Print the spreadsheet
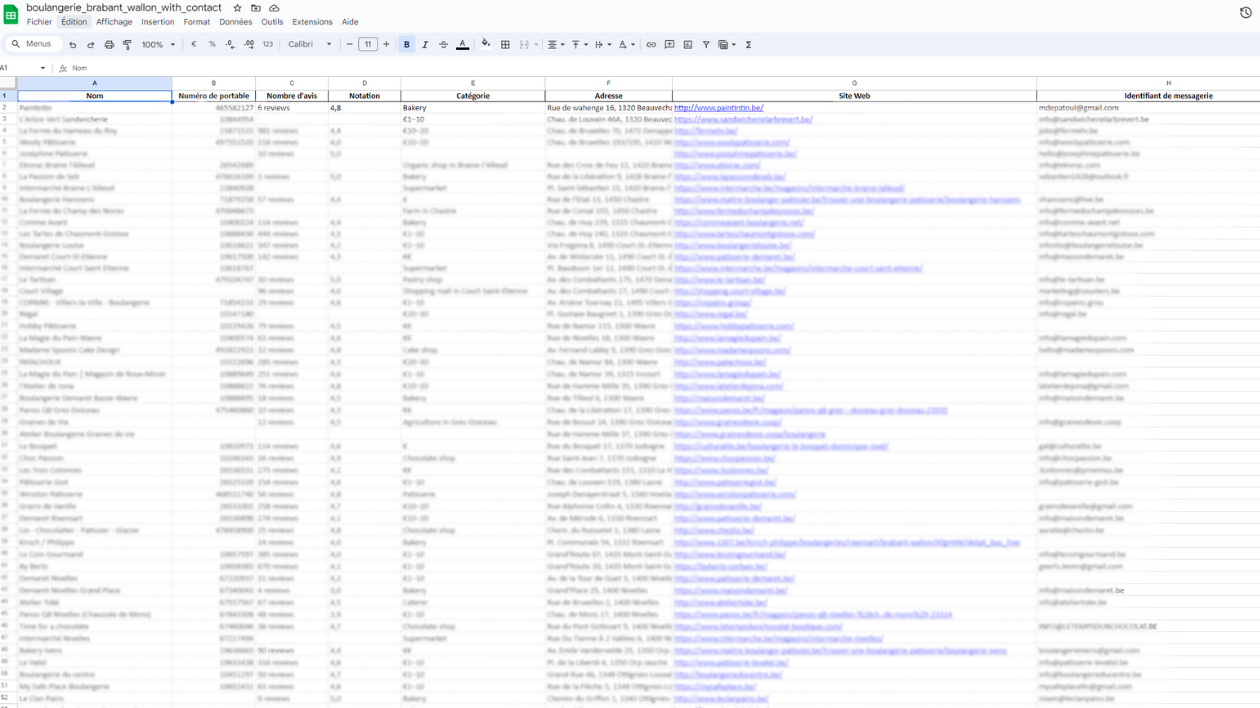The height and width of the screenshot is (708, 1260). [109, 45]
